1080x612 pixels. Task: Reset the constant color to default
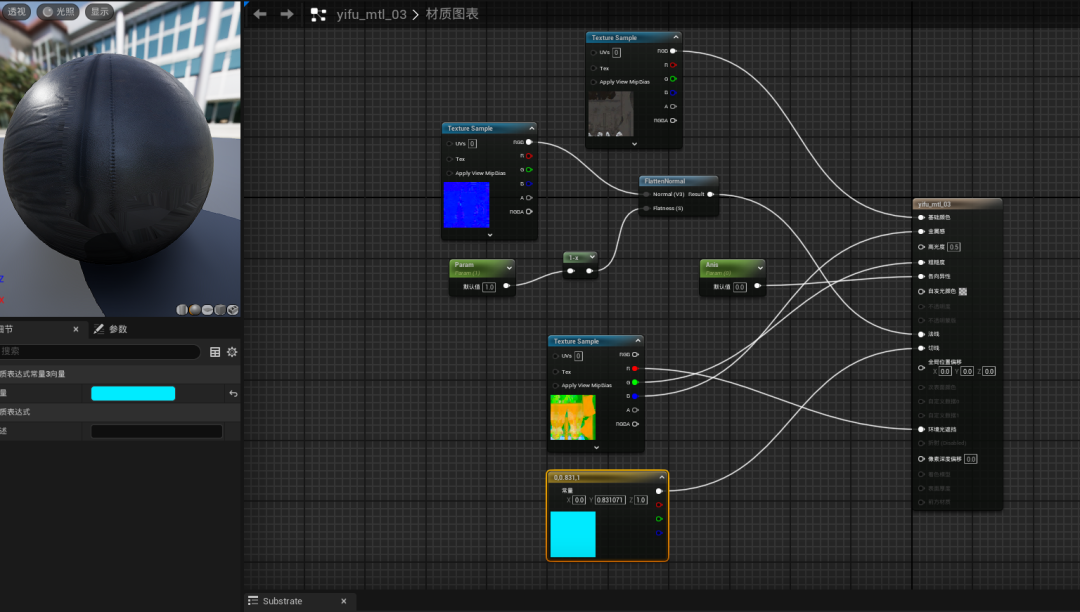pos(233,393)
